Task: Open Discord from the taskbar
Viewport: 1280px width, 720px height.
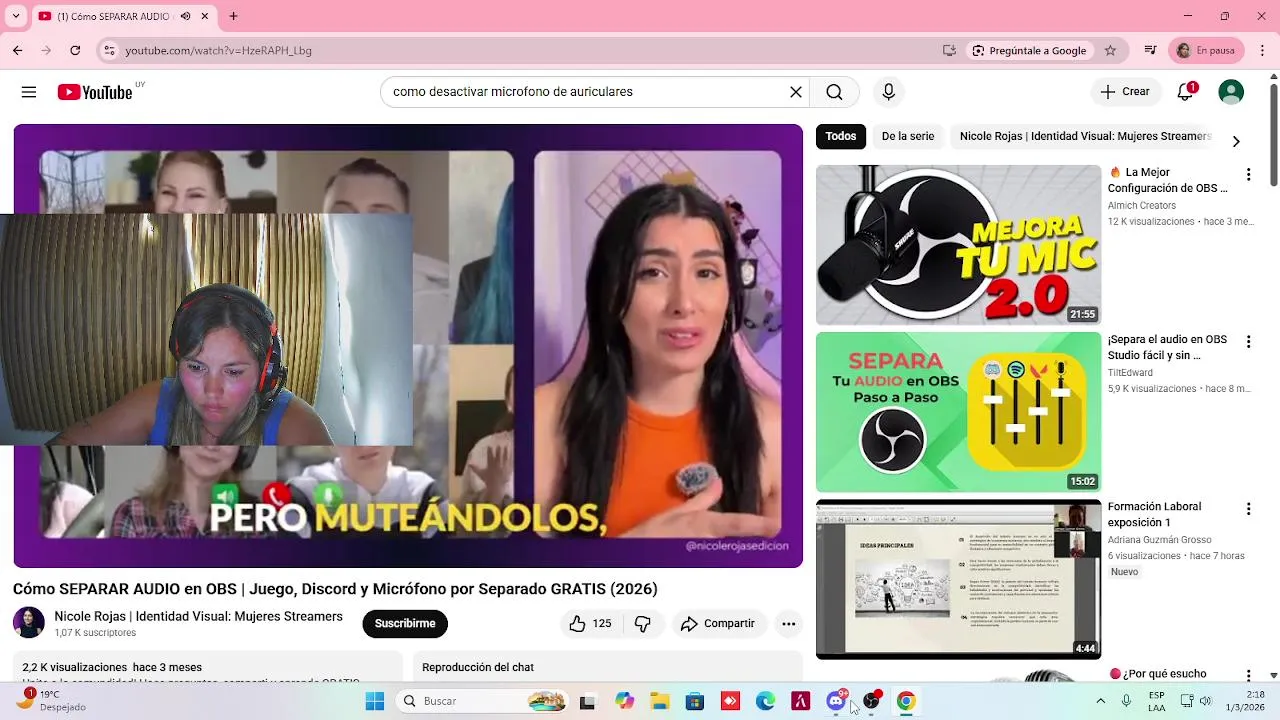Action: point(837,701)
